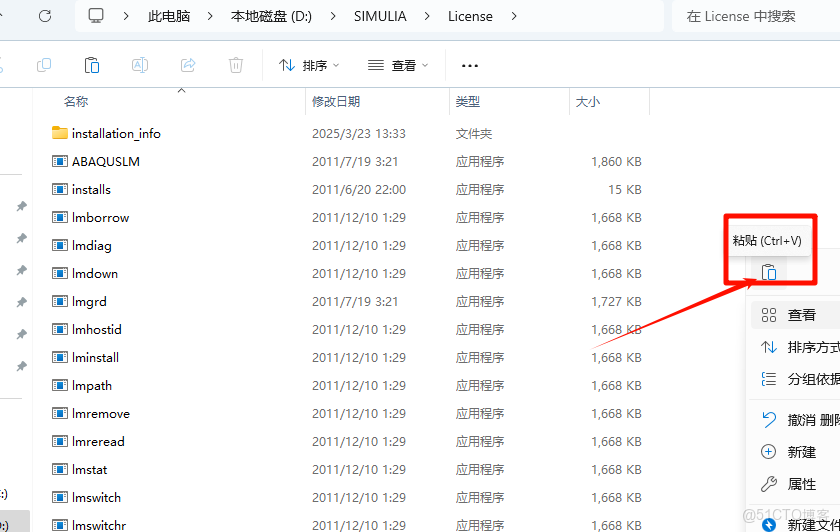Image resolution: width=840 pixels, height=532 pixels.
Task: Select the installation_info folder icon
Action: click(59, 133)
